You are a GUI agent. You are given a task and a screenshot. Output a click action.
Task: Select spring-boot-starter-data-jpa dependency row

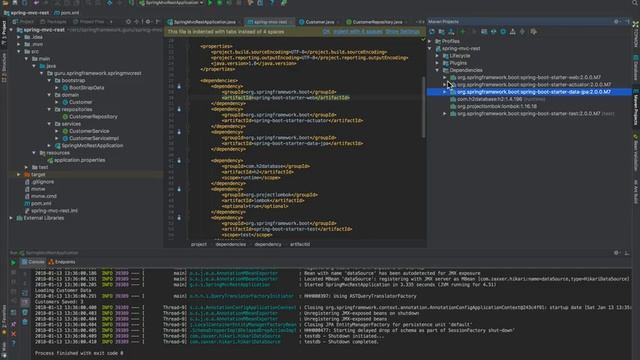(x=529, y=92)
